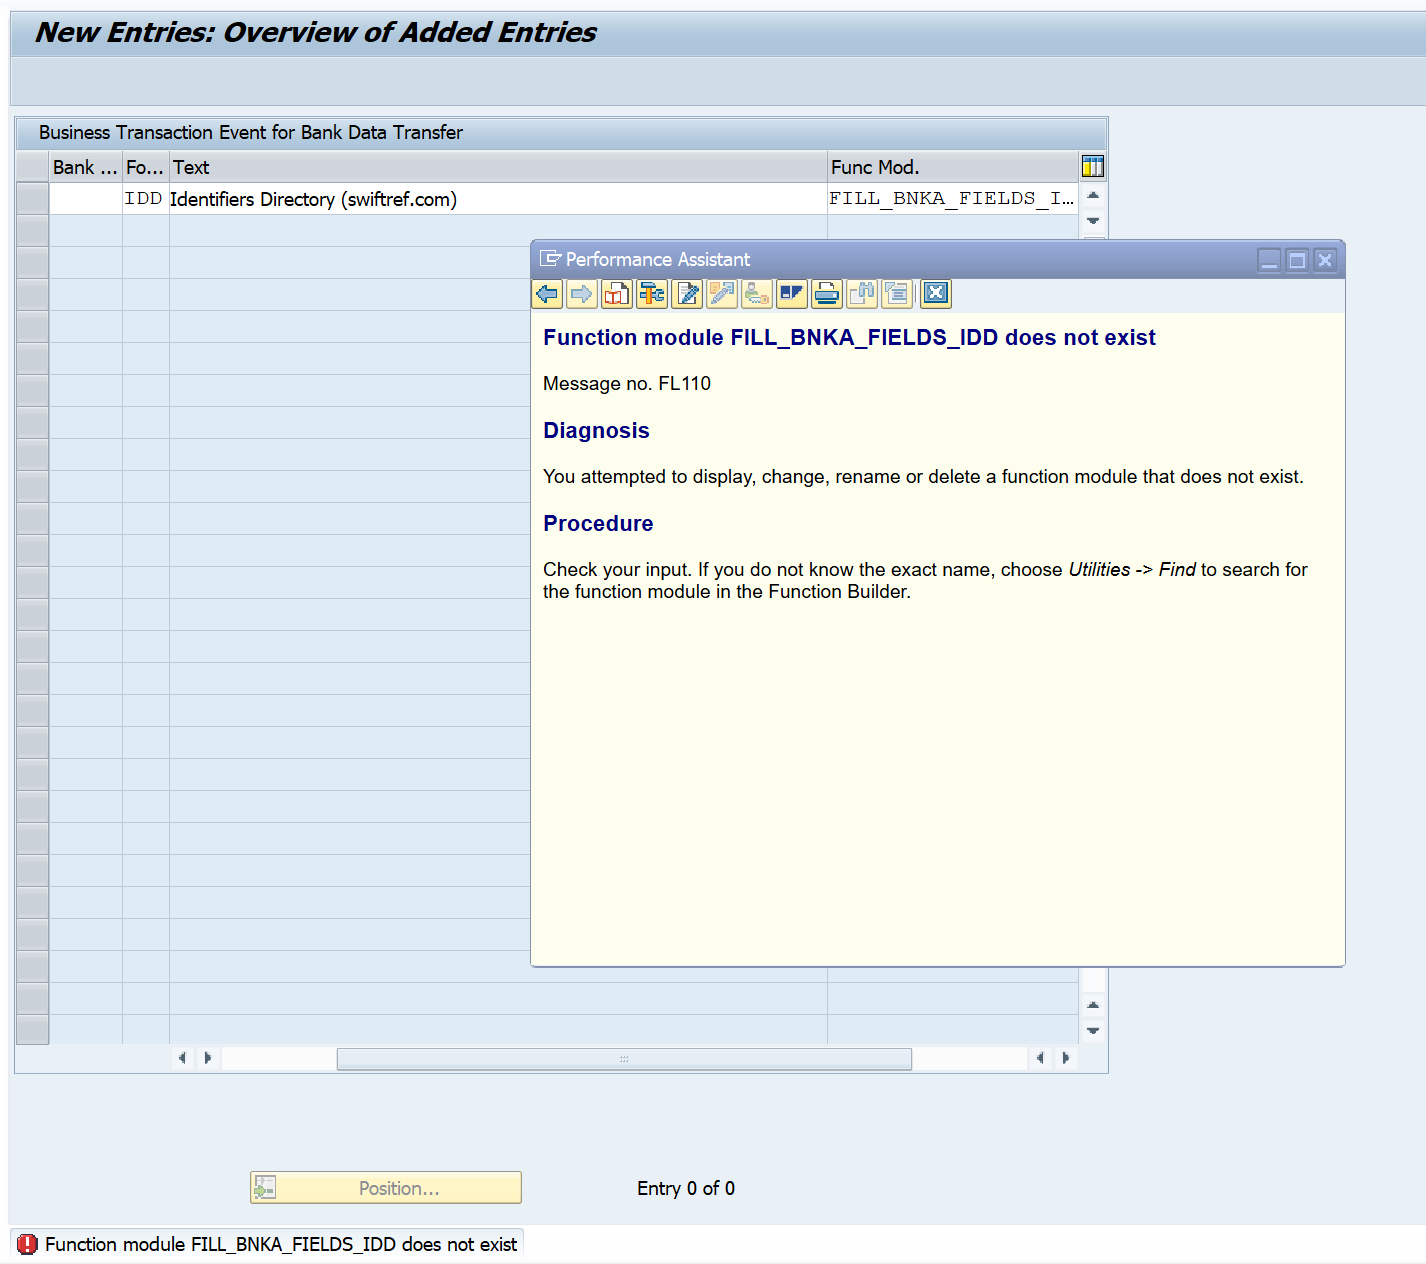The height and width of the screenshot is (1264, 1426).
Task: Click the greyed list outline toolbar icon
Action: click(897, 293)
